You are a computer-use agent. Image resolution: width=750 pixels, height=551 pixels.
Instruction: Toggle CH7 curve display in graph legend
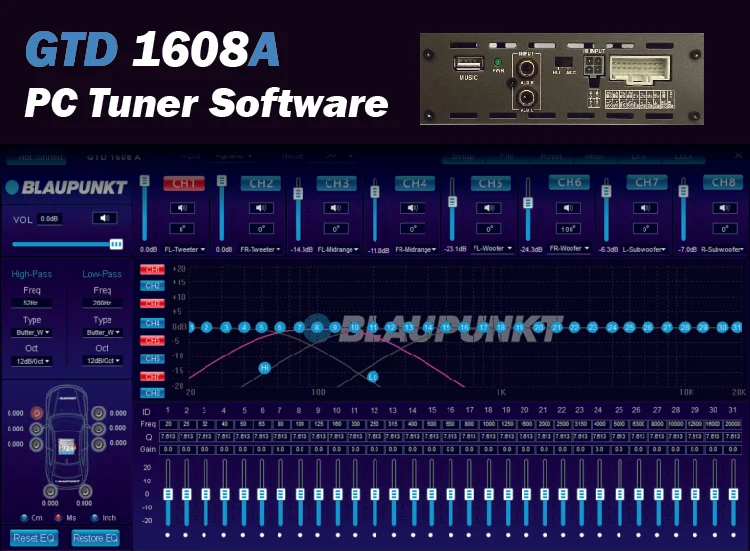click(x=152, y=376)
